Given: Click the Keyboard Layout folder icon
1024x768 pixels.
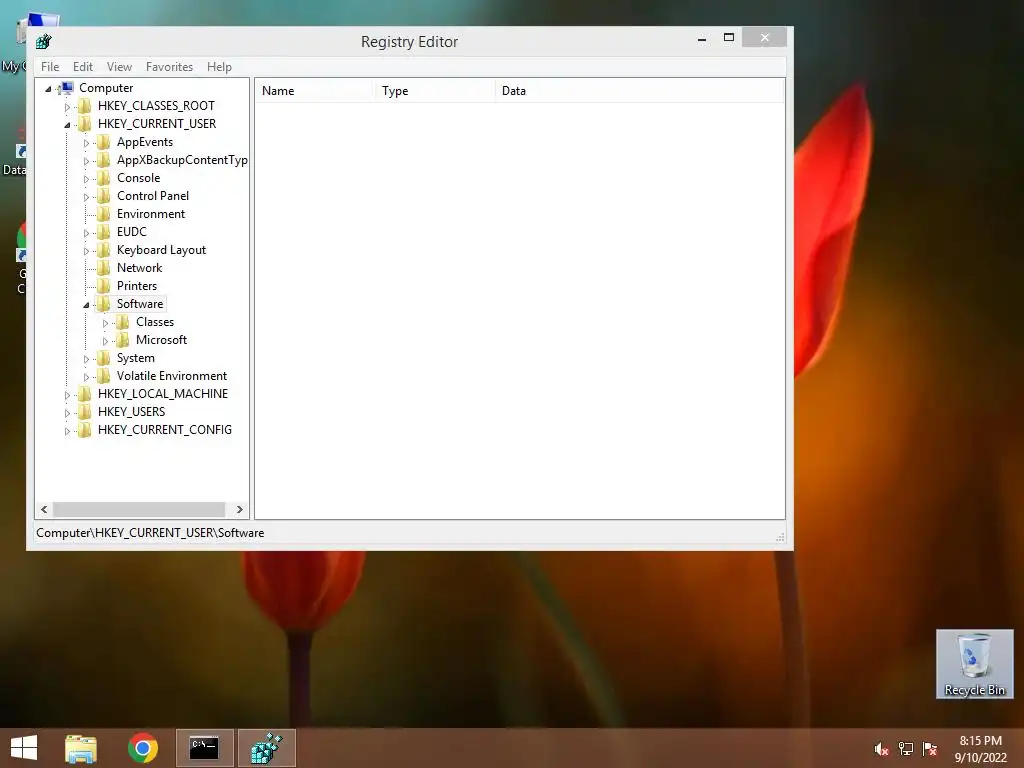Looking at the screenshot, I should click(103, 250).
